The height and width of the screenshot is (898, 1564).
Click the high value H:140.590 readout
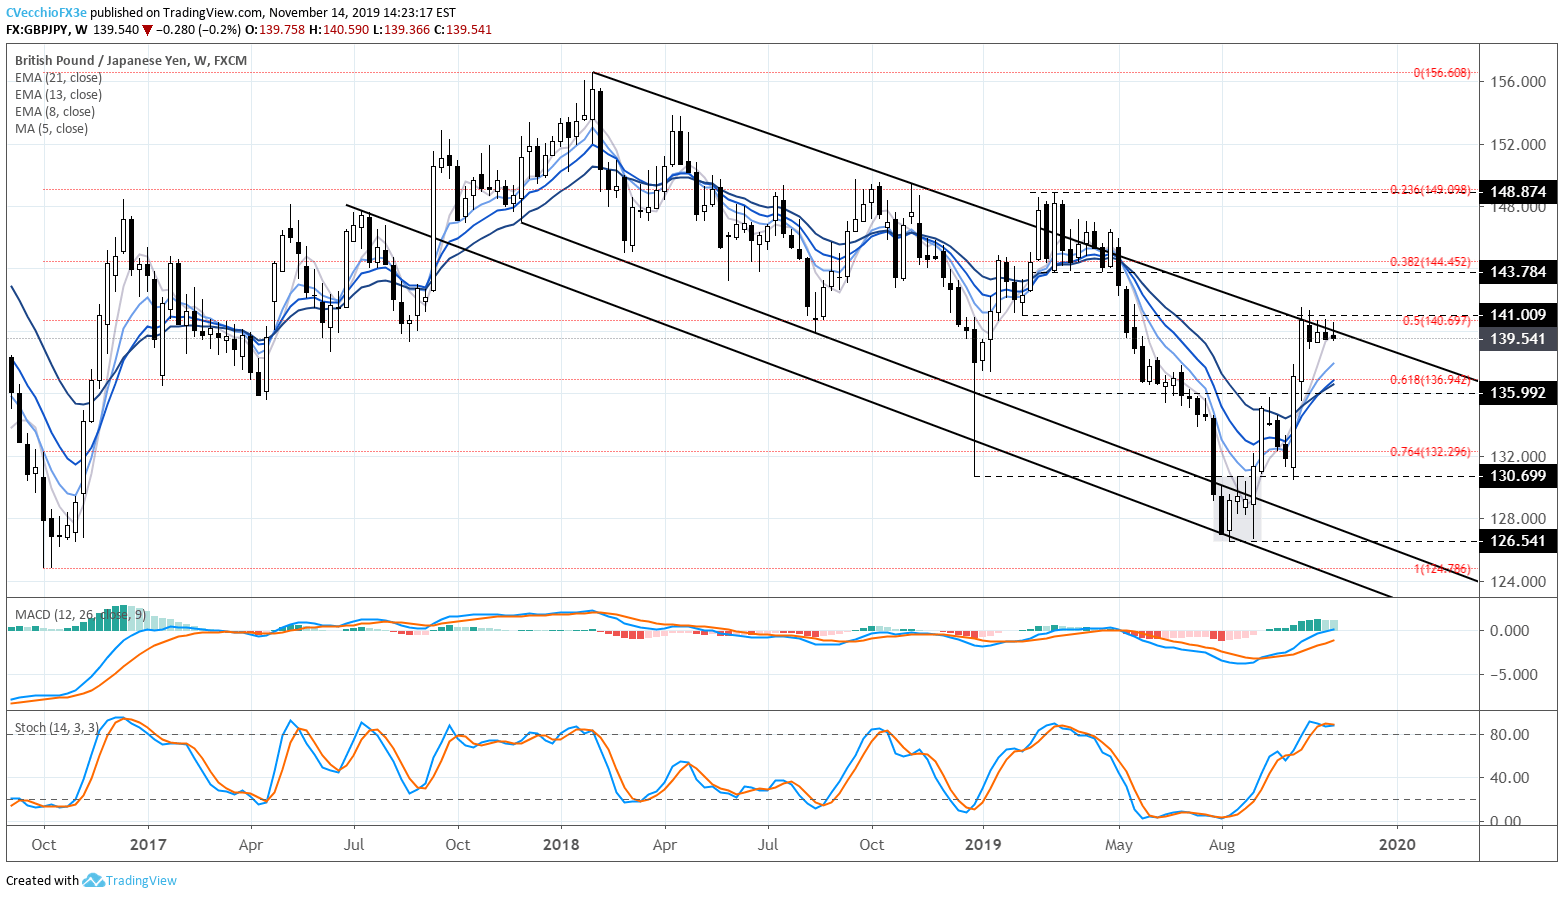pyautogui.click(x=341, y=30)
